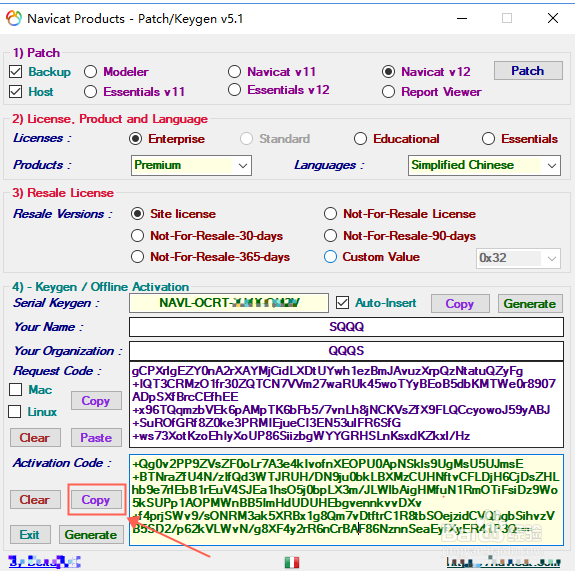Click the Your Name field with SQQQ
This screenshot has height=571, width=575.
pyautogui.click(x=346, y=327)
